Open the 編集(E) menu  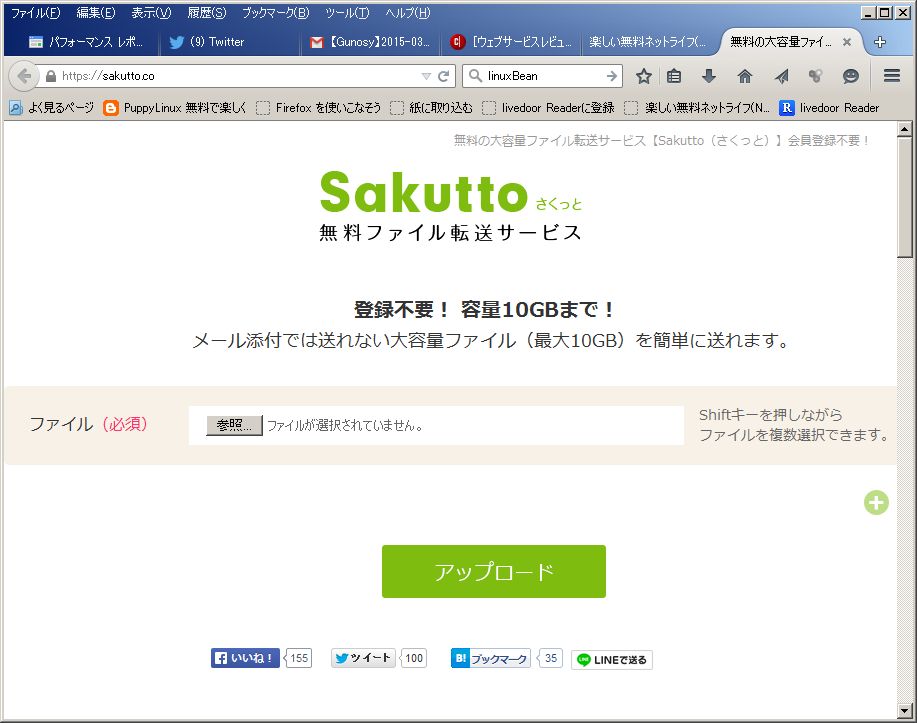tap(96, 12)
